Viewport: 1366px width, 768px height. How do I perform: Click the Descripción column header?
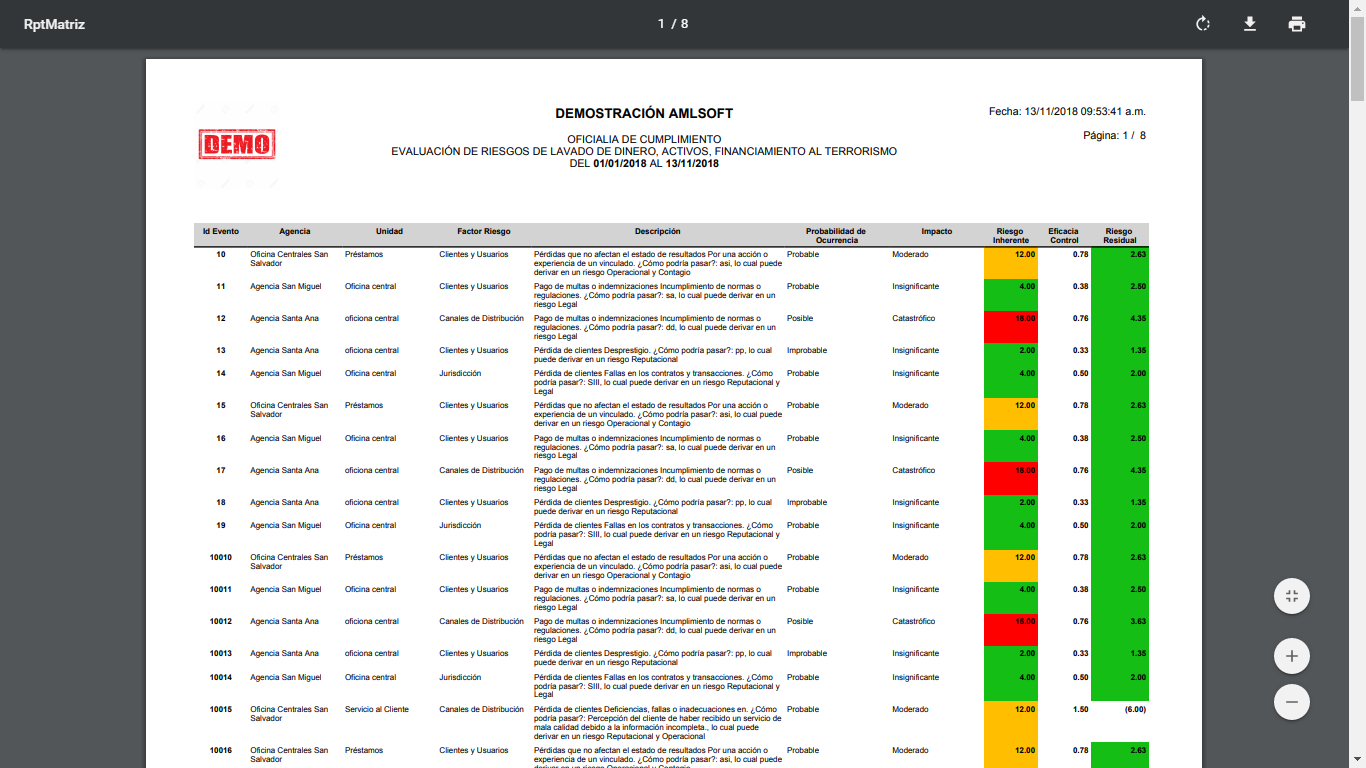click(x=657, y=231)
